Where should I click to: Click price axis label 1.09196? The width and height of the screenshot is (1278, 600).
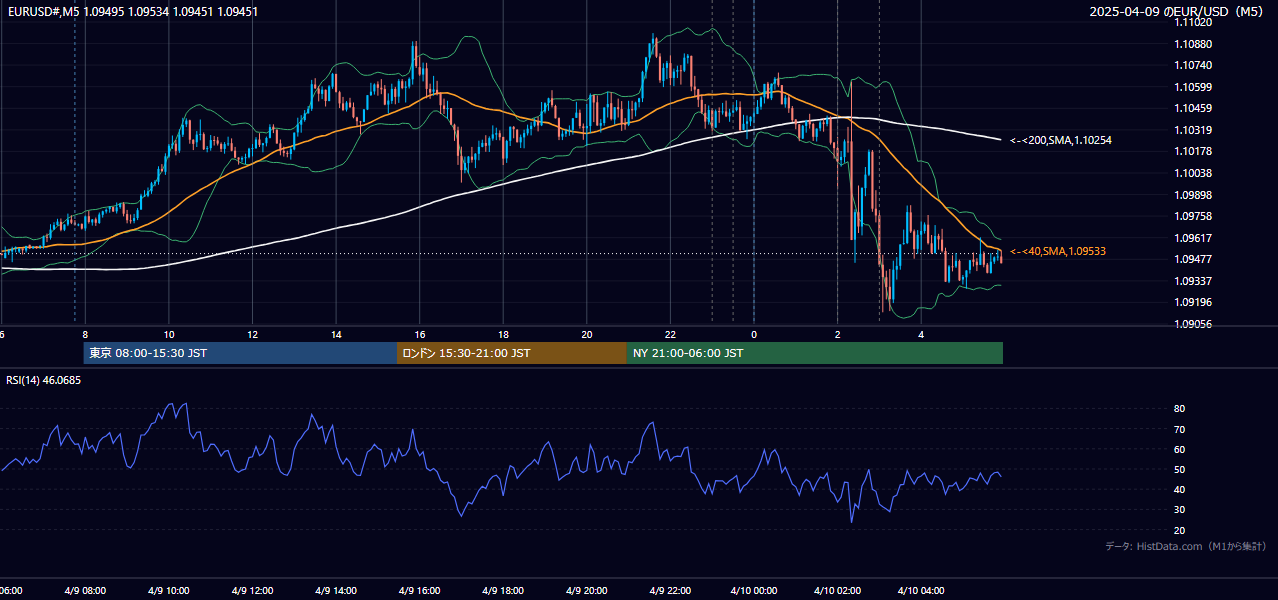pos(1194,302)
